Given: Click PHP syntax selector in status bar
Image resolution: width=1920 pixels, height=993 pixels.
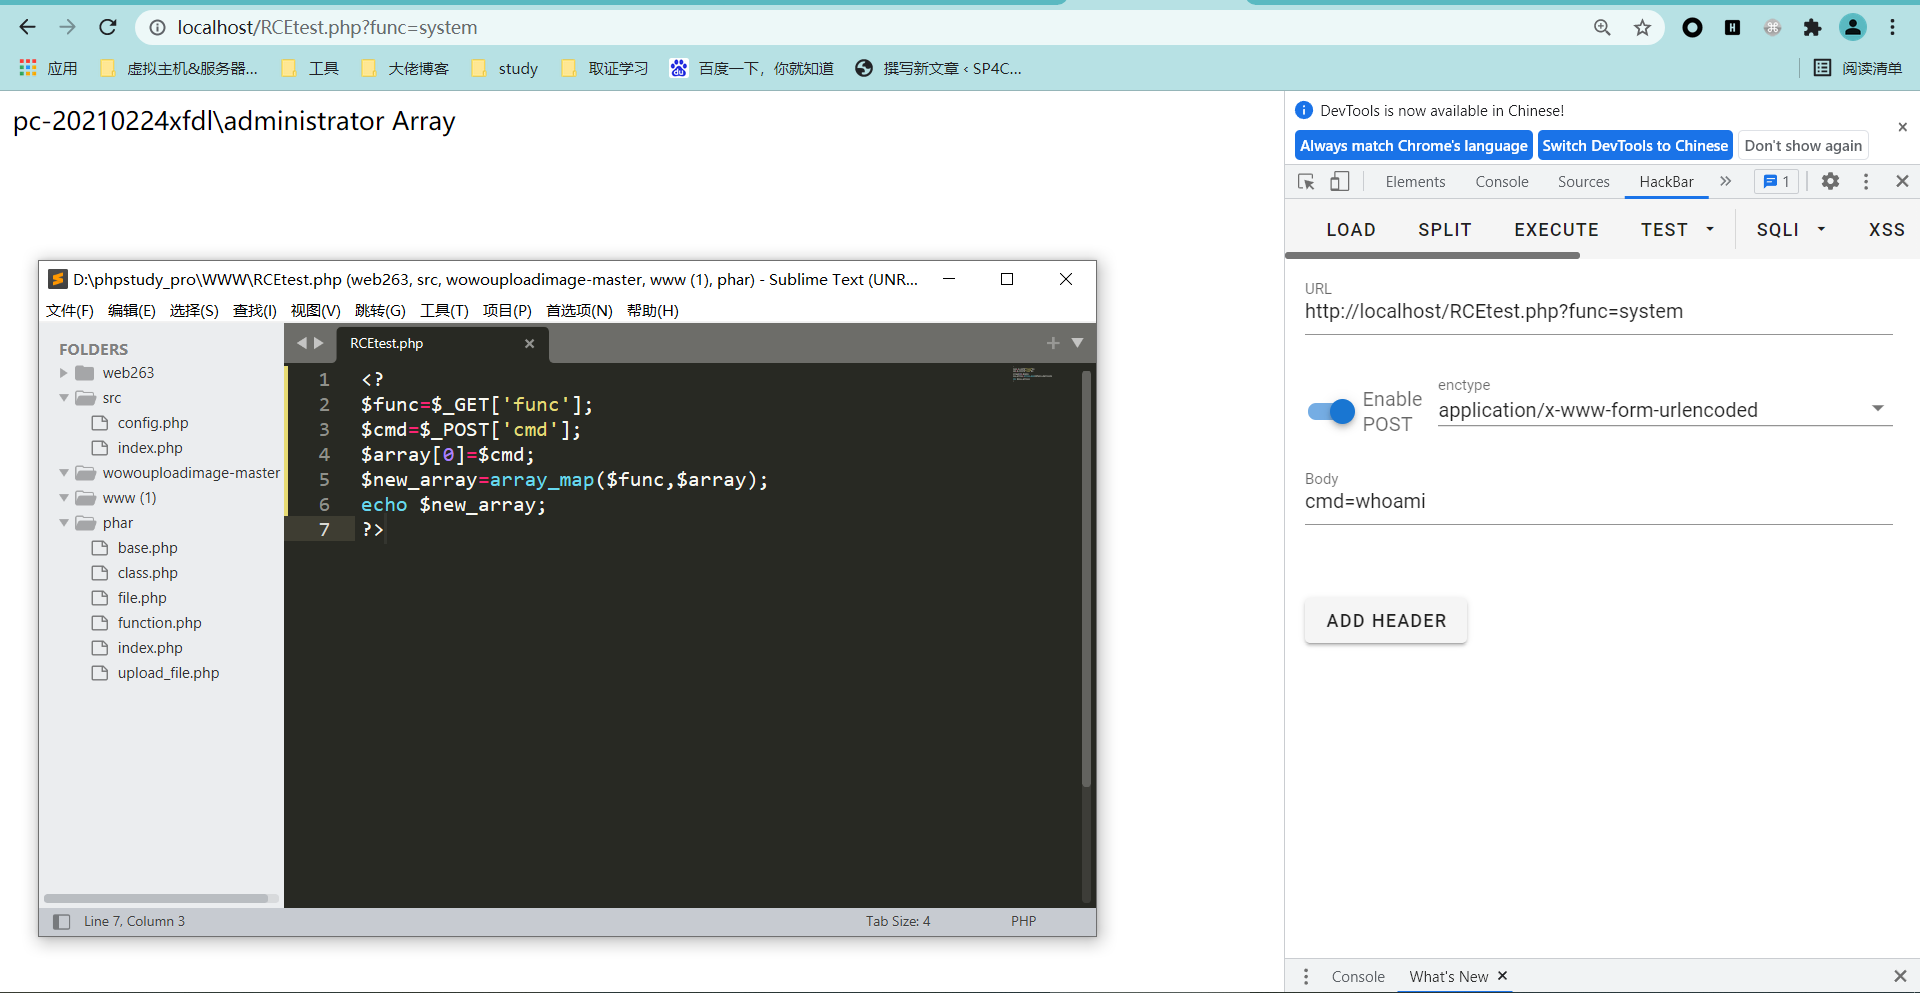Looking at the screenshot, I should pos(1023,921).
